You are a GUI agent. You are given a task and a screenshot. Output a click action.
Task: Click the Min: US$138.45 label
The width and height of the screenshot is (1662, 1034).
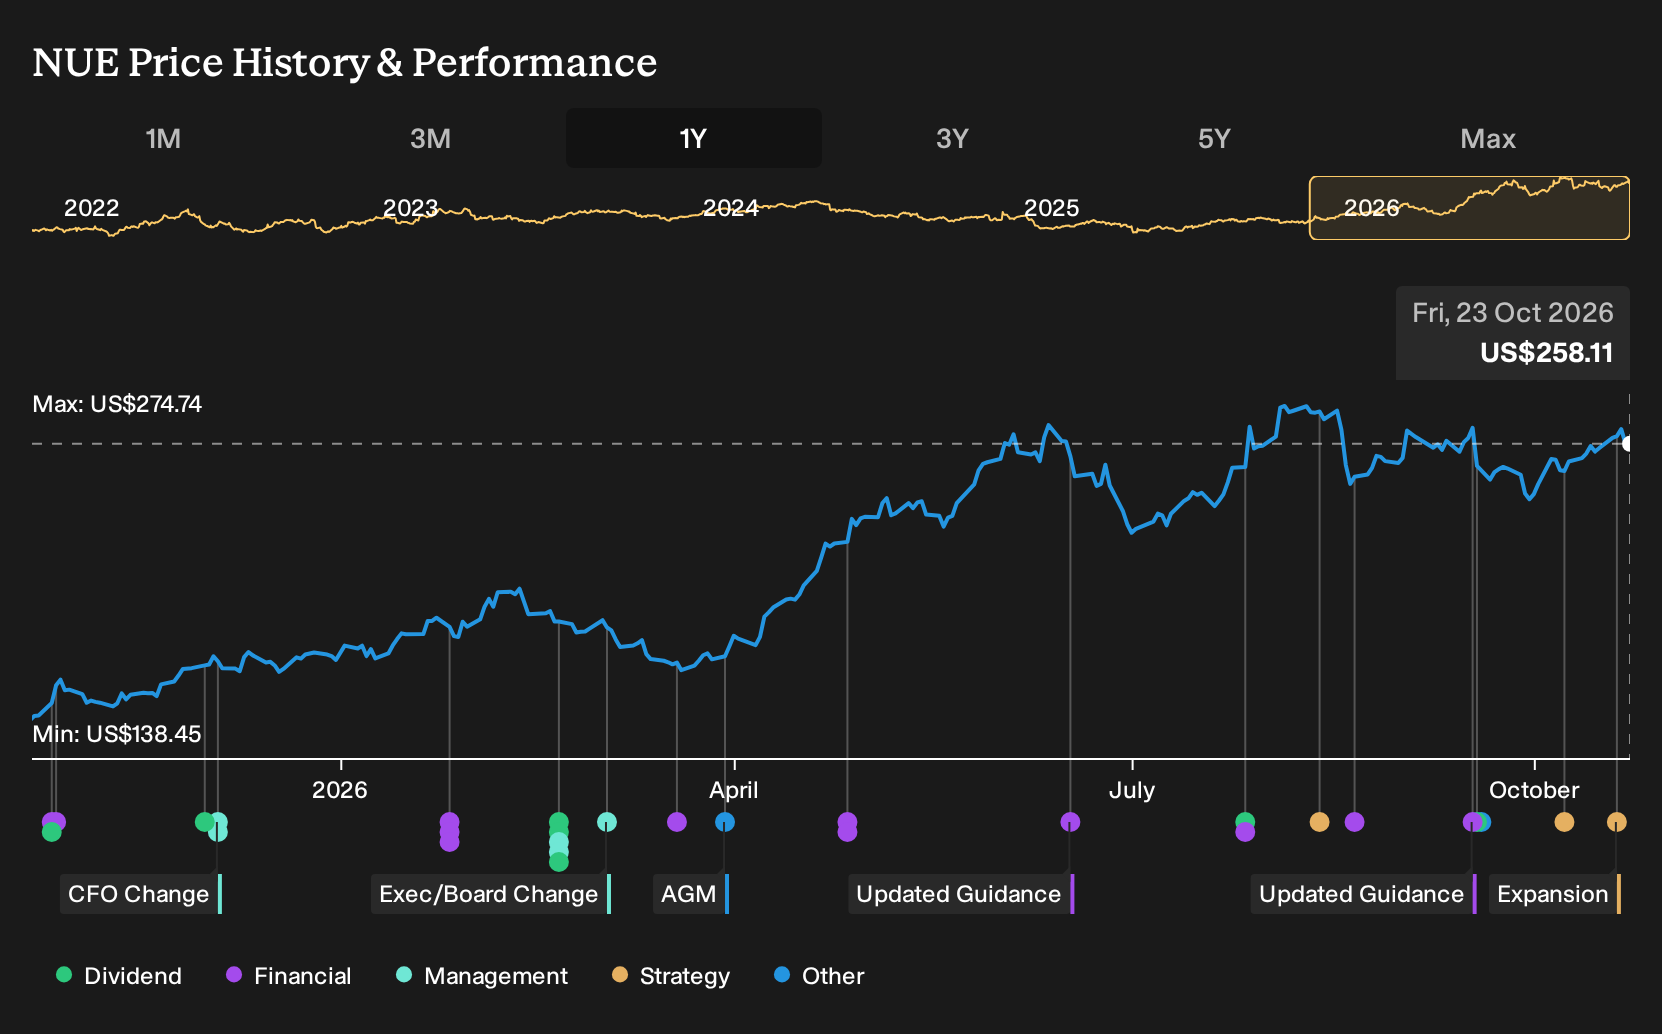pos(117,734)
